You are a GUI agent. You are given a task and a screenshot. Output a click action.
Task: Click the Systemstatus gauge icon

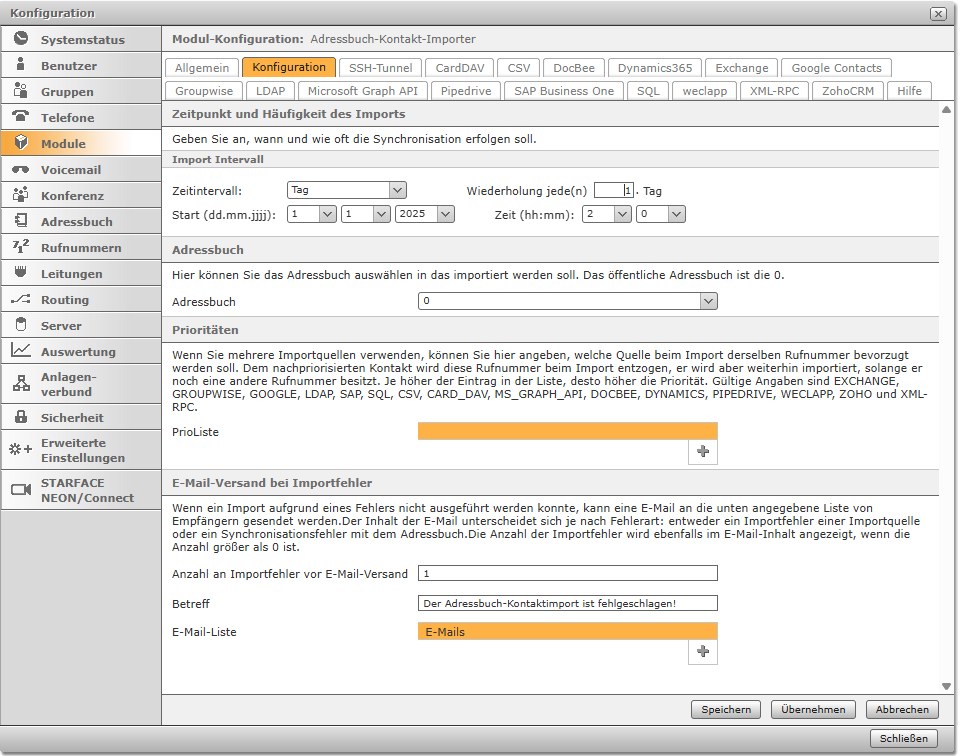(x=20, y=39)
